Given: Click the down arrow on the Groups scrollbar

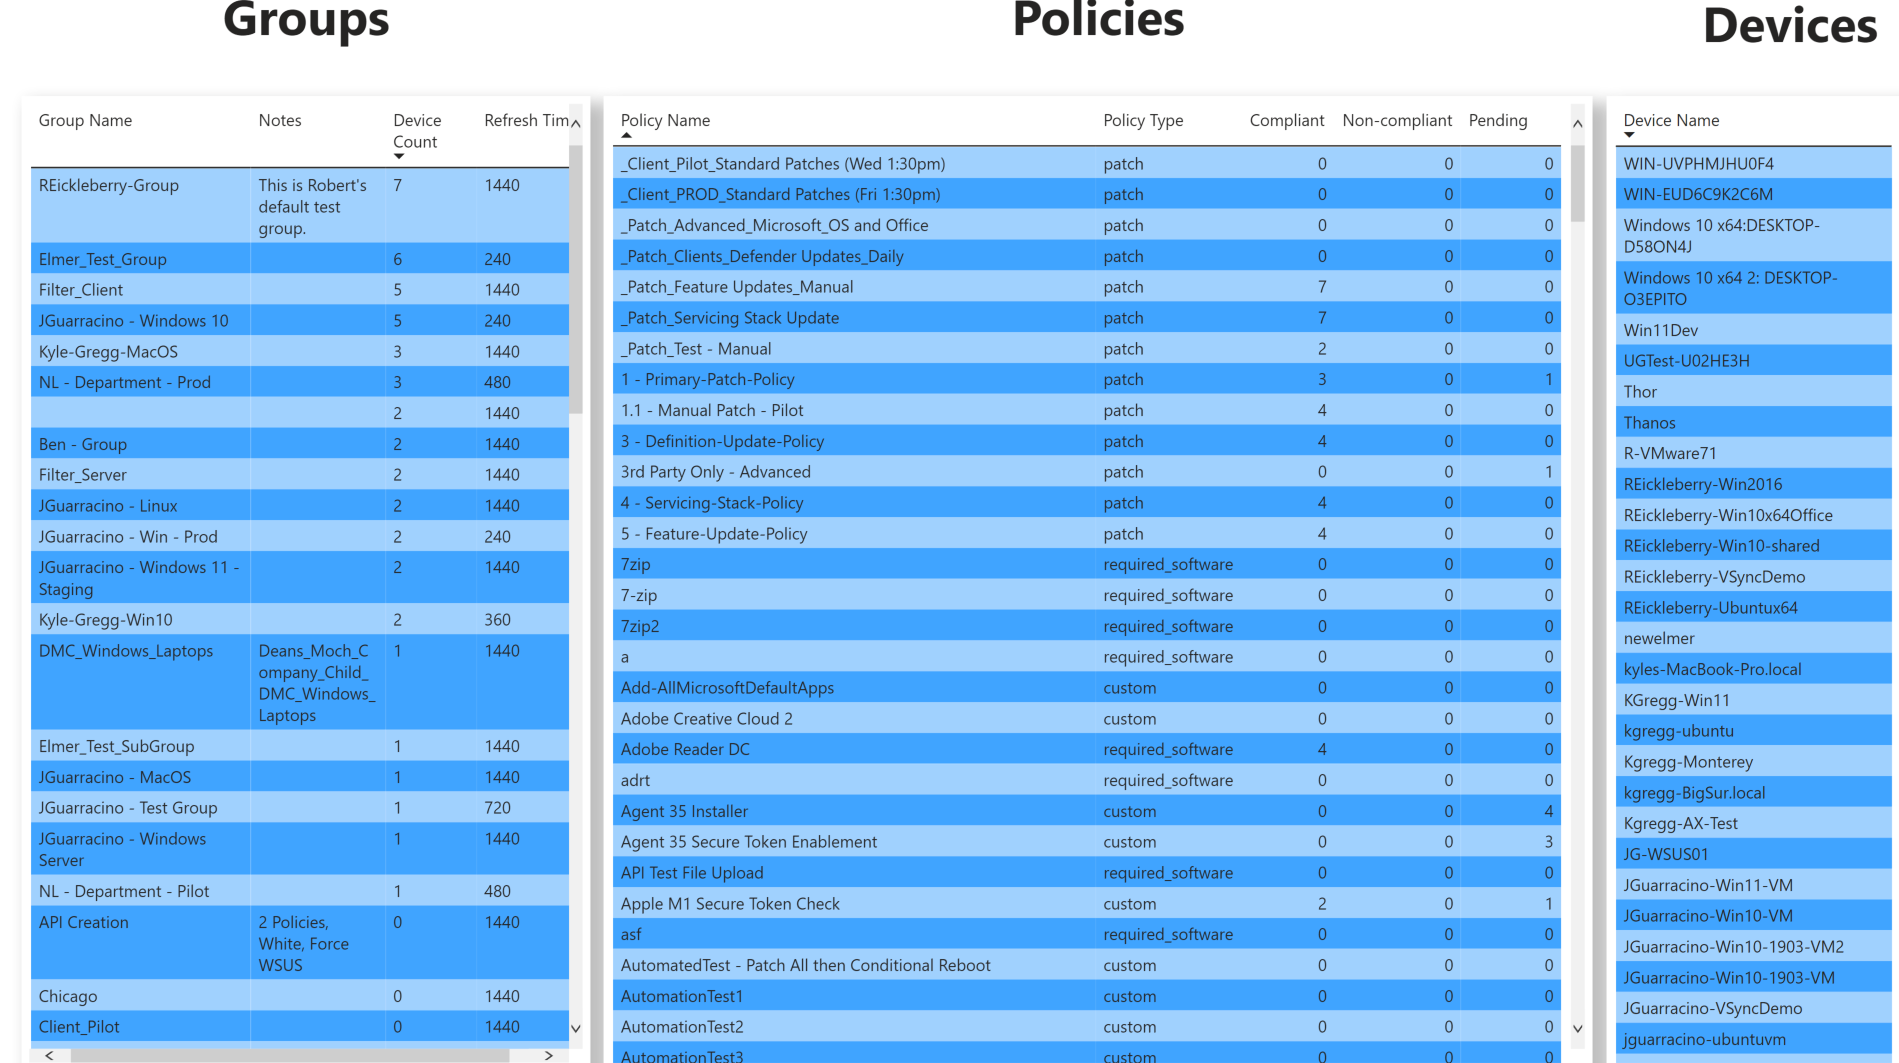Looking at the screenshot, I should [576, 1028].
